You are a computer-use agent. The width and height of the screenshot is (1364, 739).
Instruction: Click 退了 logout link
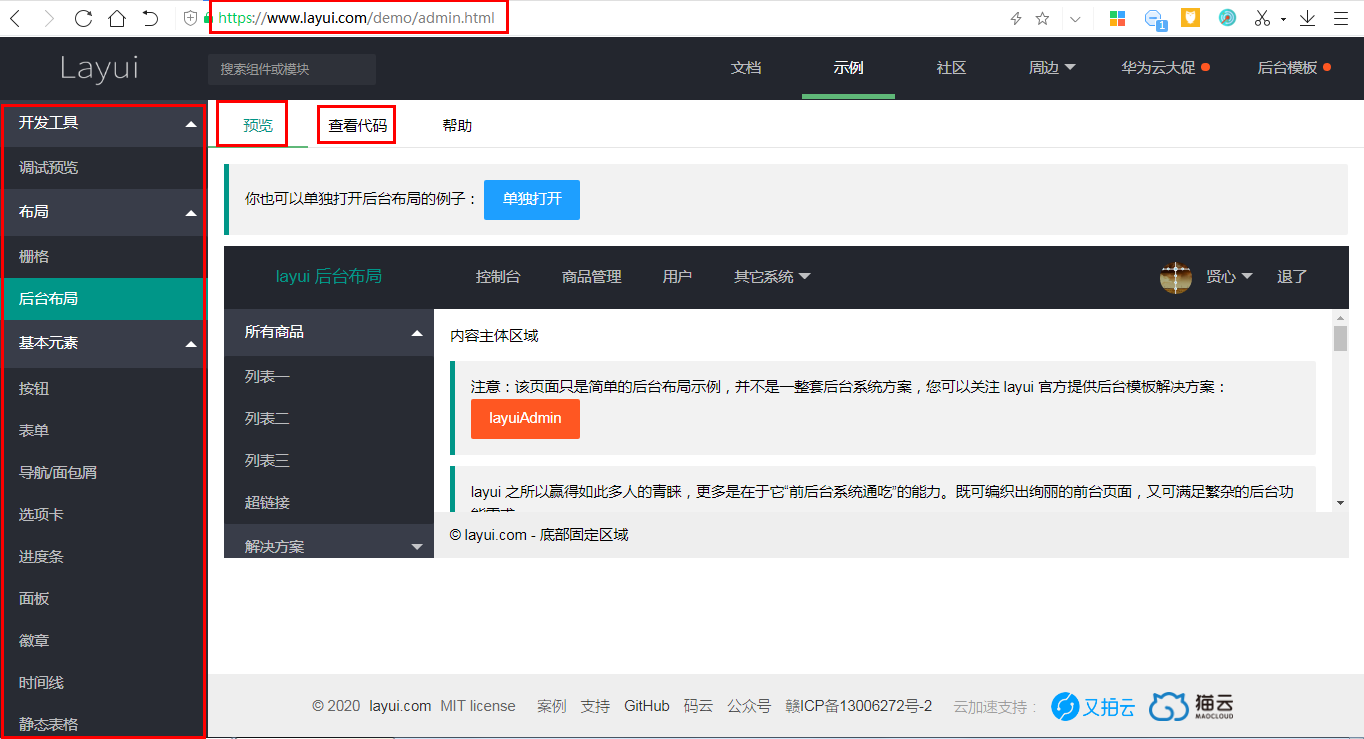pyautogui.click(x=1292, y=277)
